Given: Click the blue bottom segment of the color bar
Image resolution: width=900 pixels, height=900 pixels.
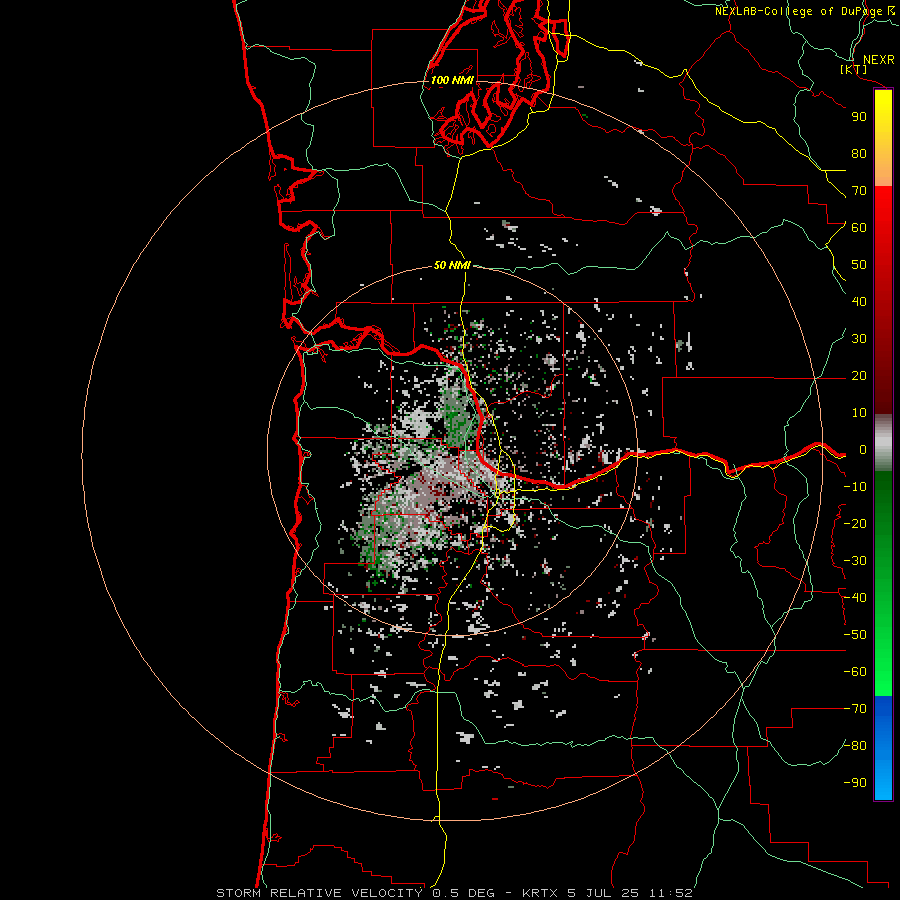Looking at the screenshot, I should (883, 748).
